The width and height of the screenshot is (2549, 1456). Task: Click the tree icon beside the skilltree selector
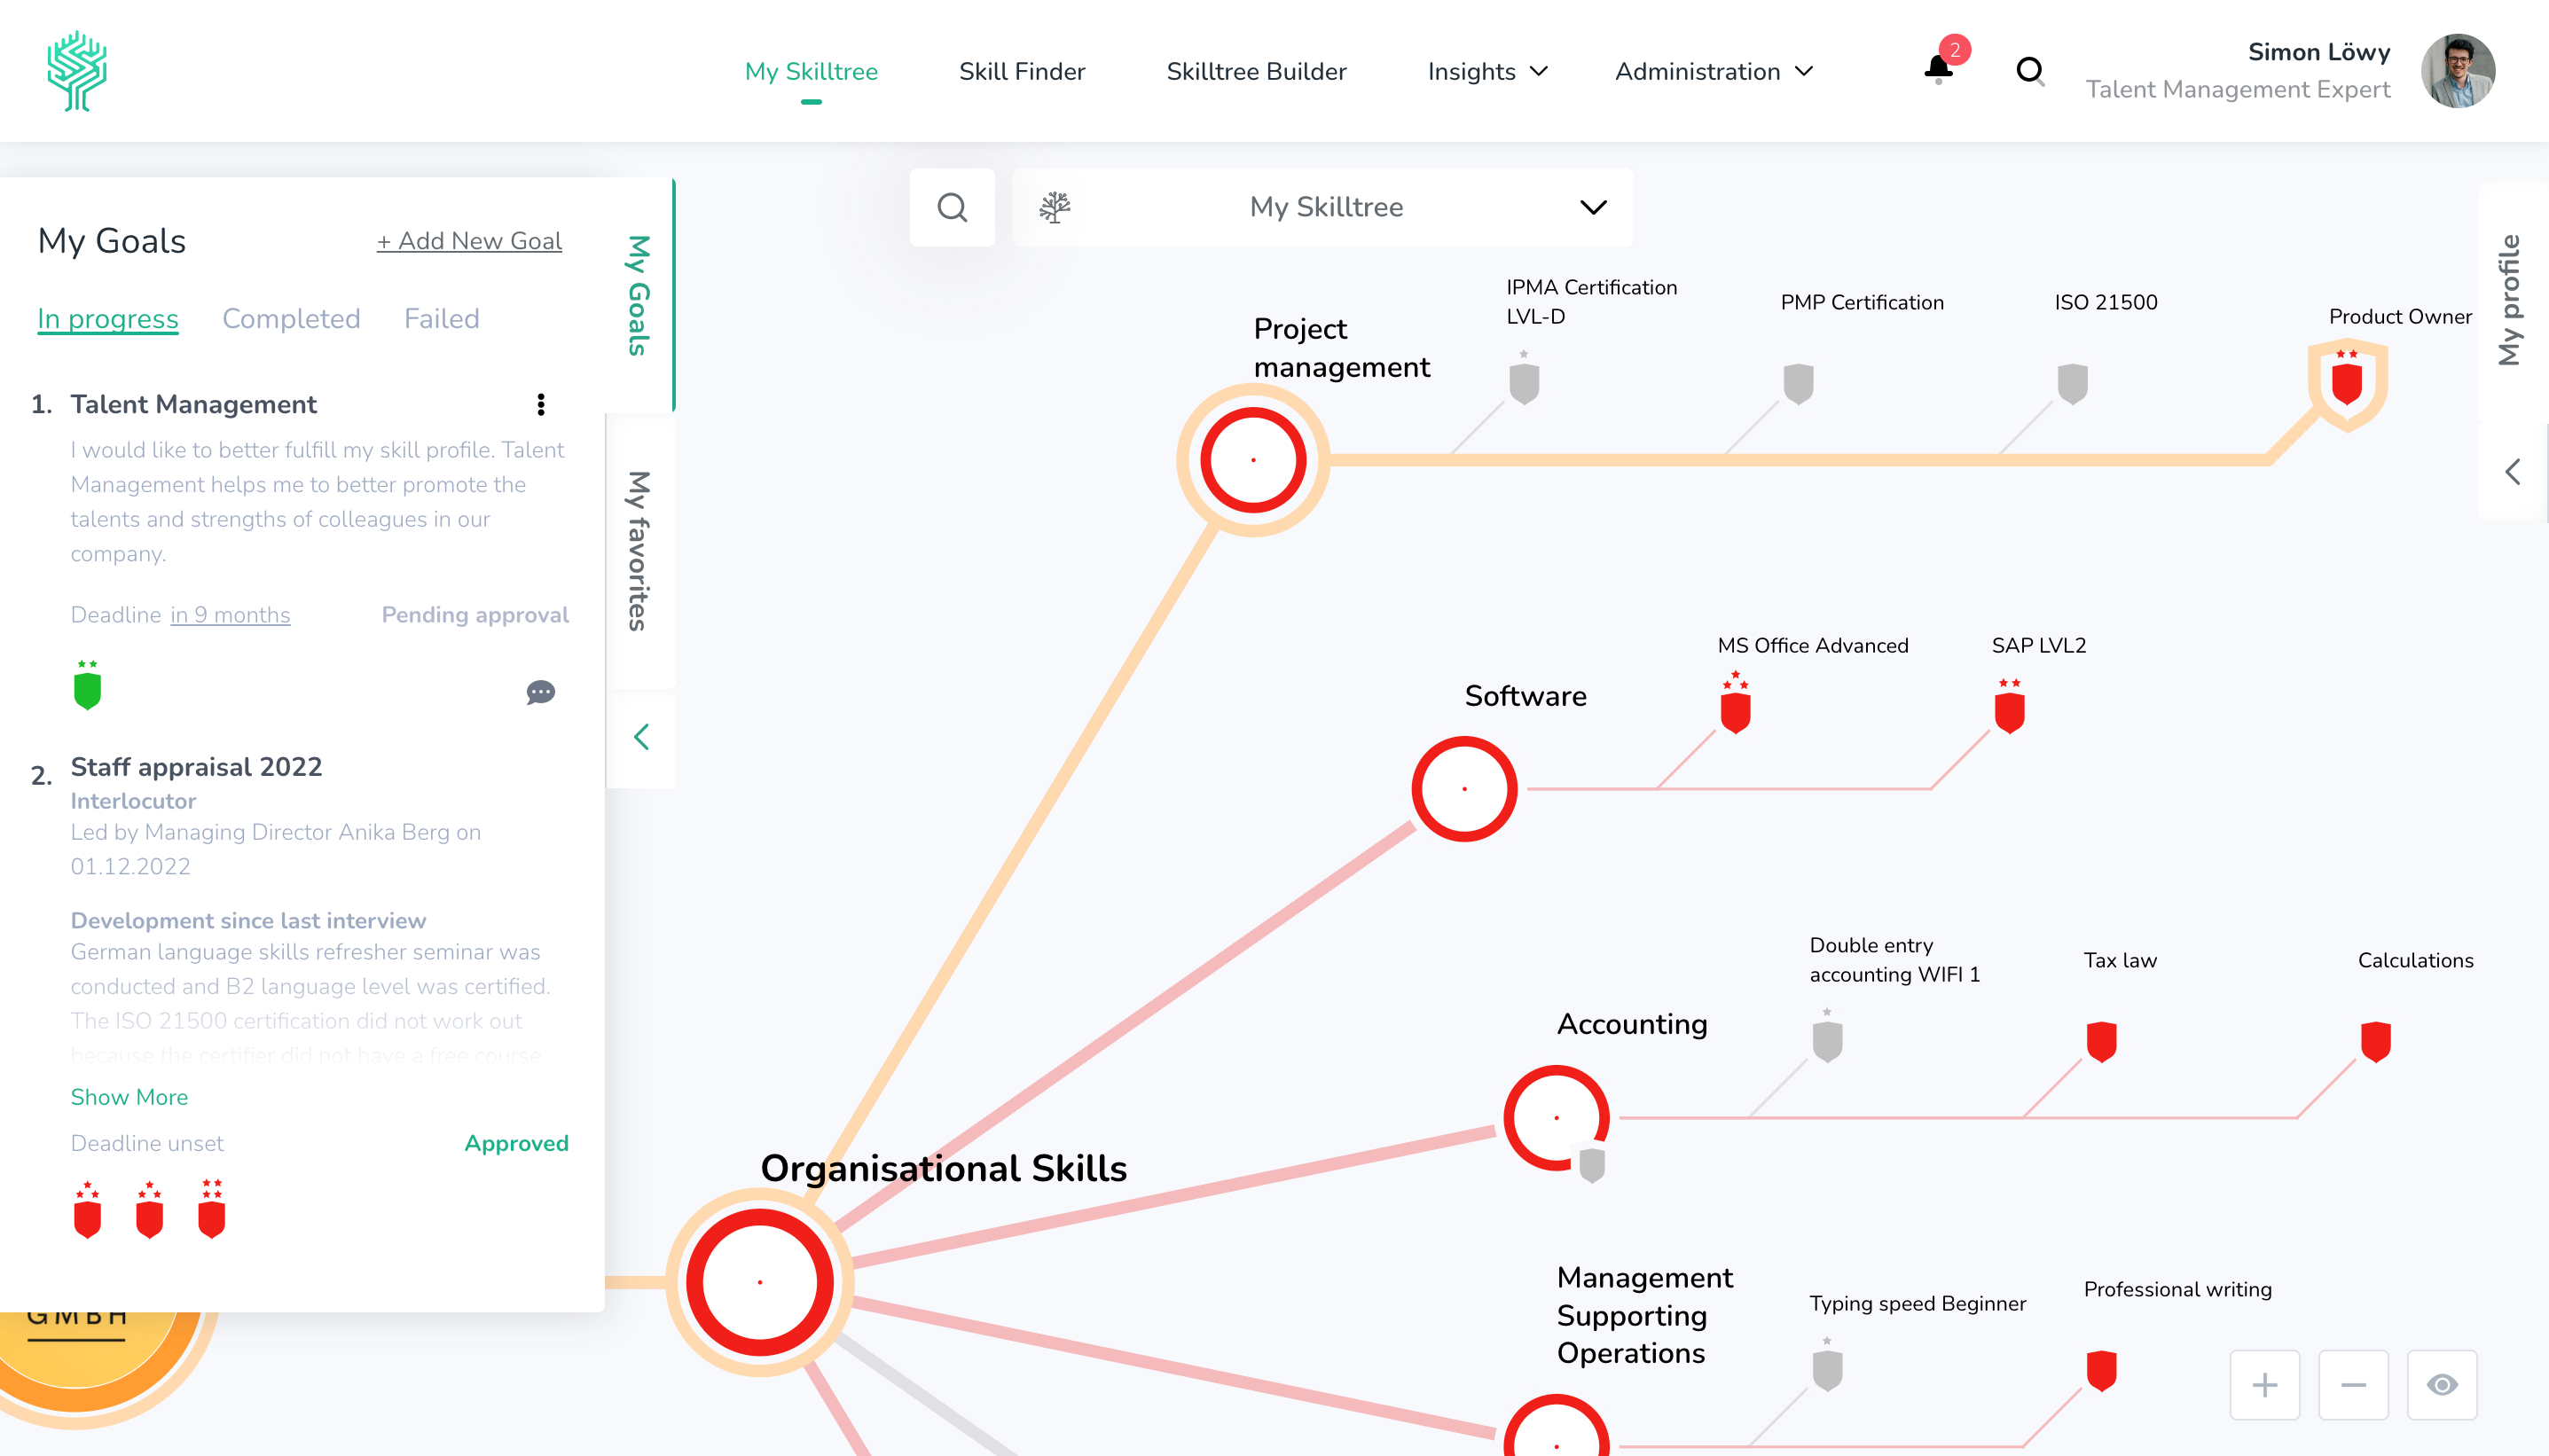pos(1055,207)
